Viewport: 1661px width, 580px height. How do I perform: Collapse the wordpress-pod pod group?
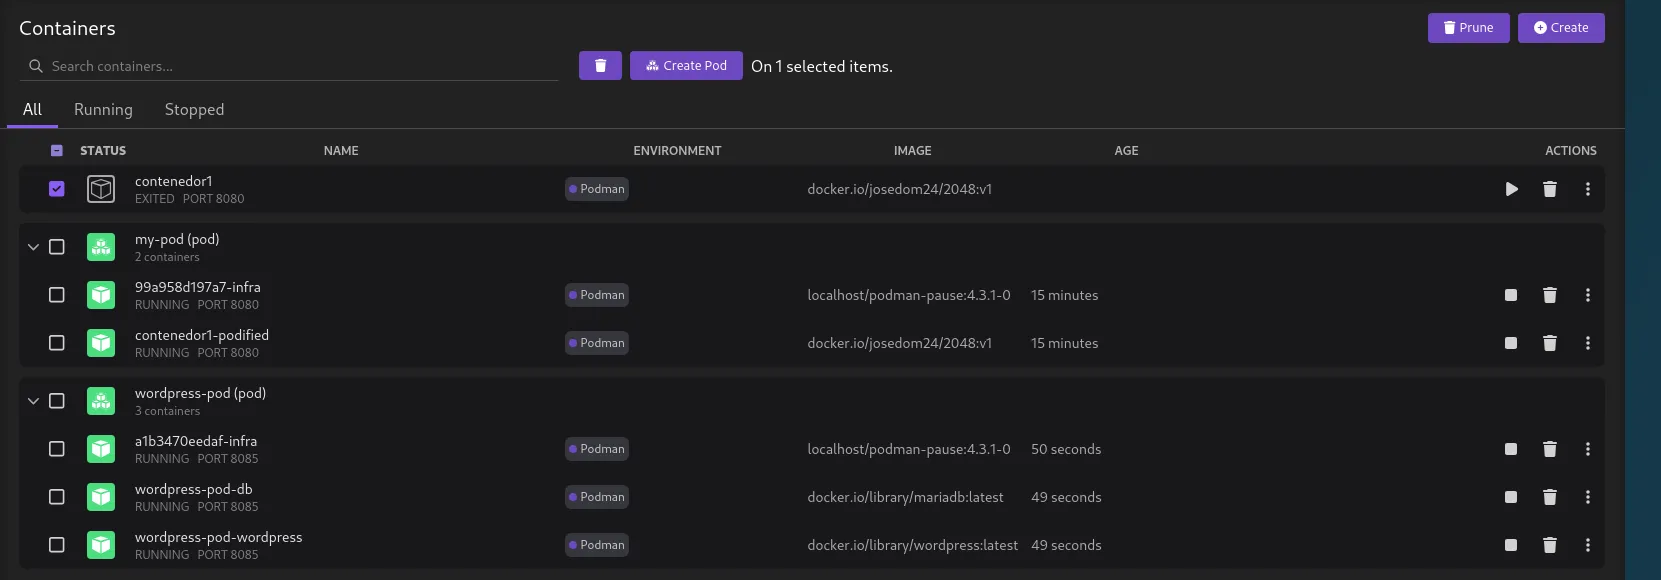pyautogui.click(x=33, y=401)
